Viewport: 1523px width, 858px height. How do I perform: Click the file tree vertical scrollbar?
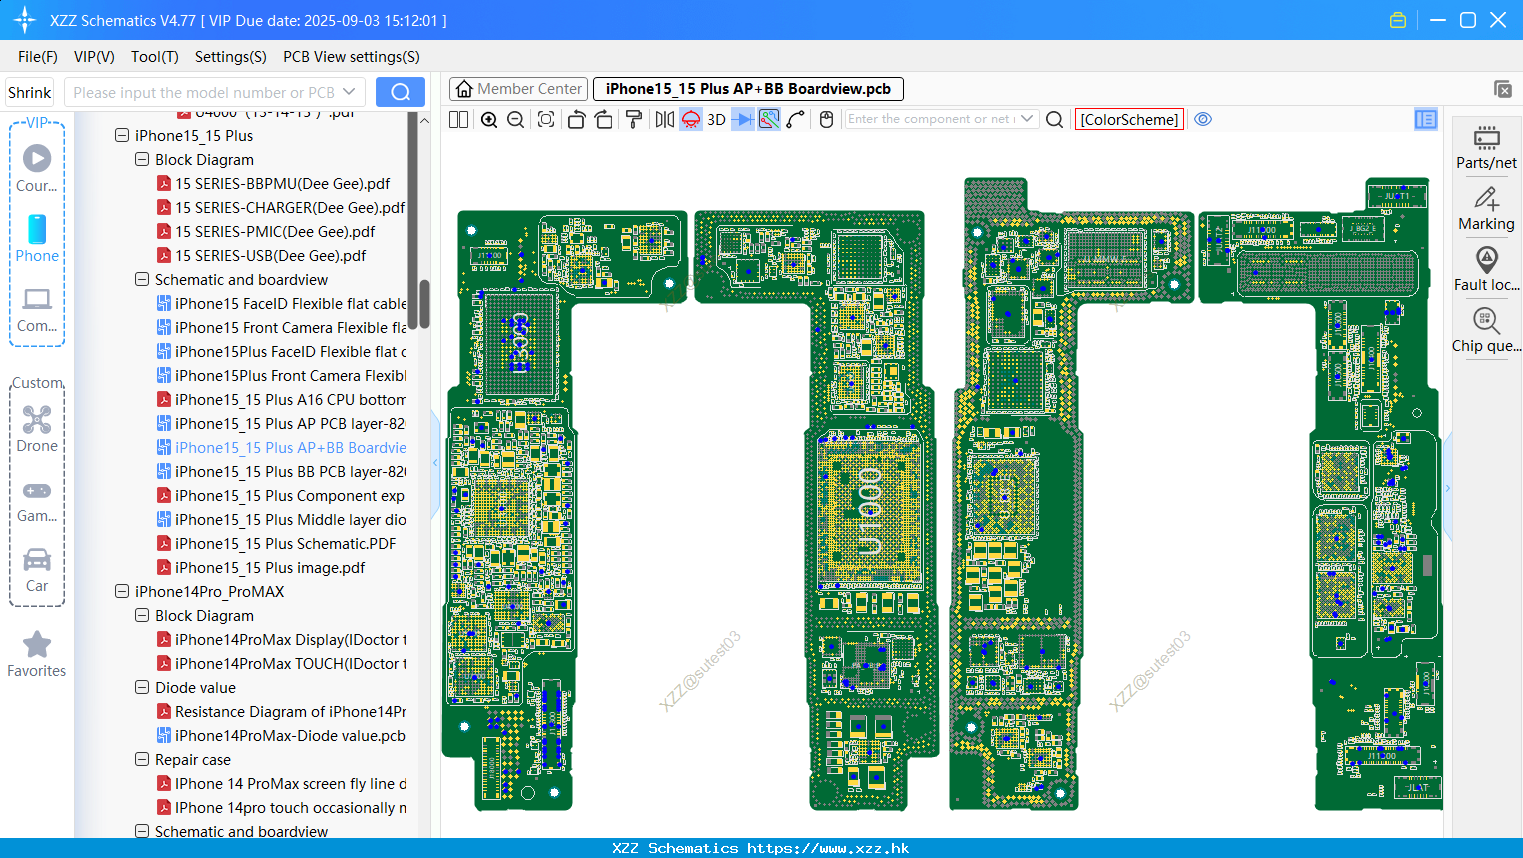coord(424,304)
